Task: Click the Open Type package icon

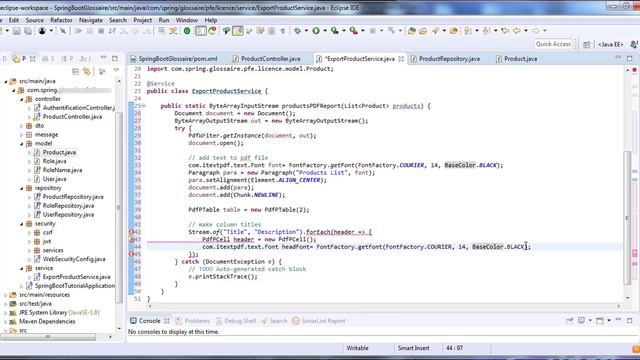Action: tap(411, 31)
